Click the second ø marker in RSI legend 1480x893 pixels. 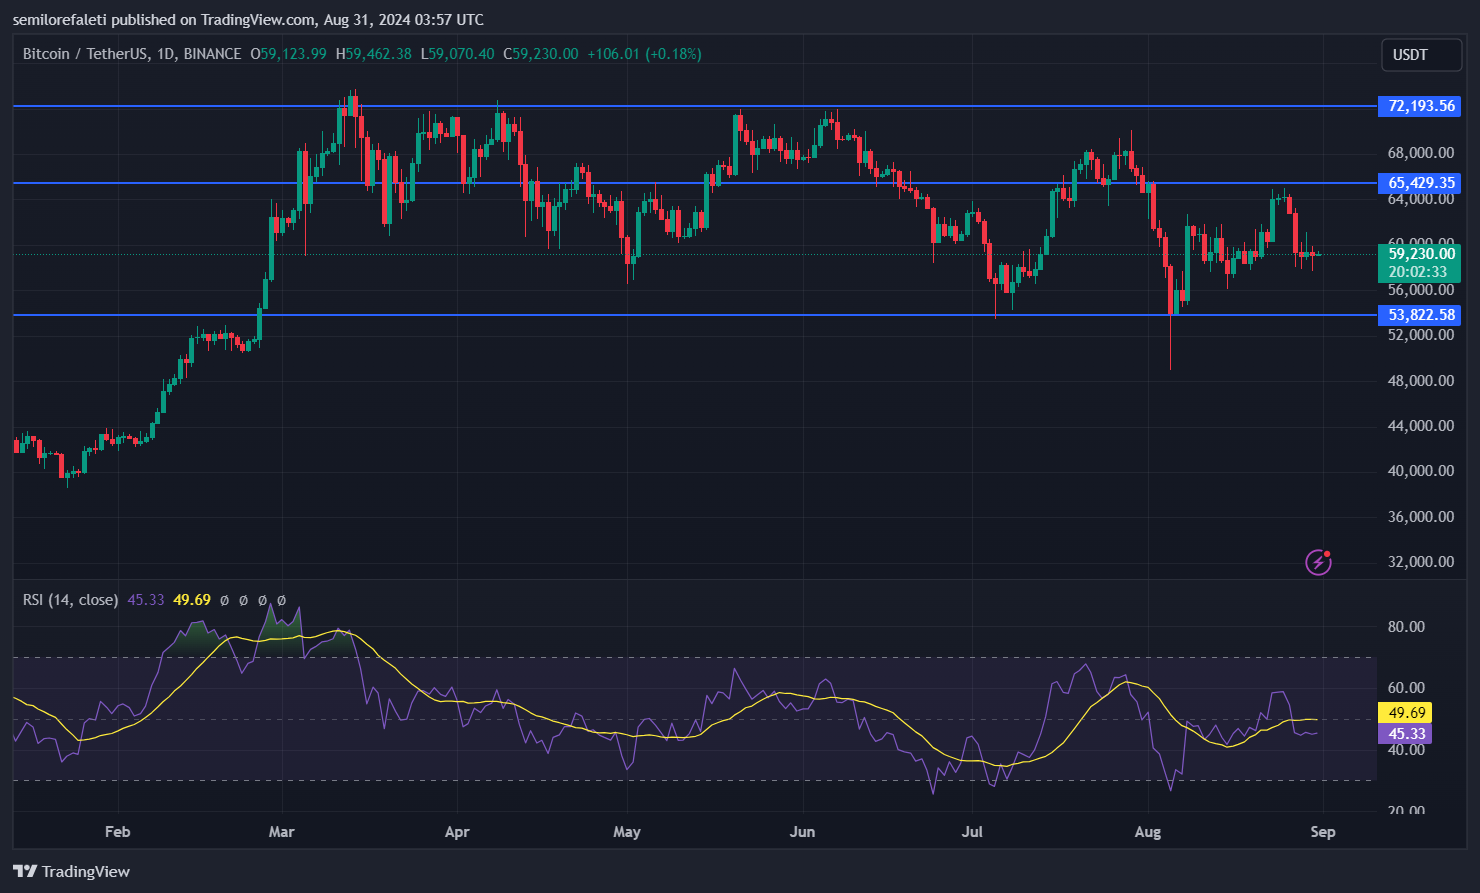click(x=244, y=600)
